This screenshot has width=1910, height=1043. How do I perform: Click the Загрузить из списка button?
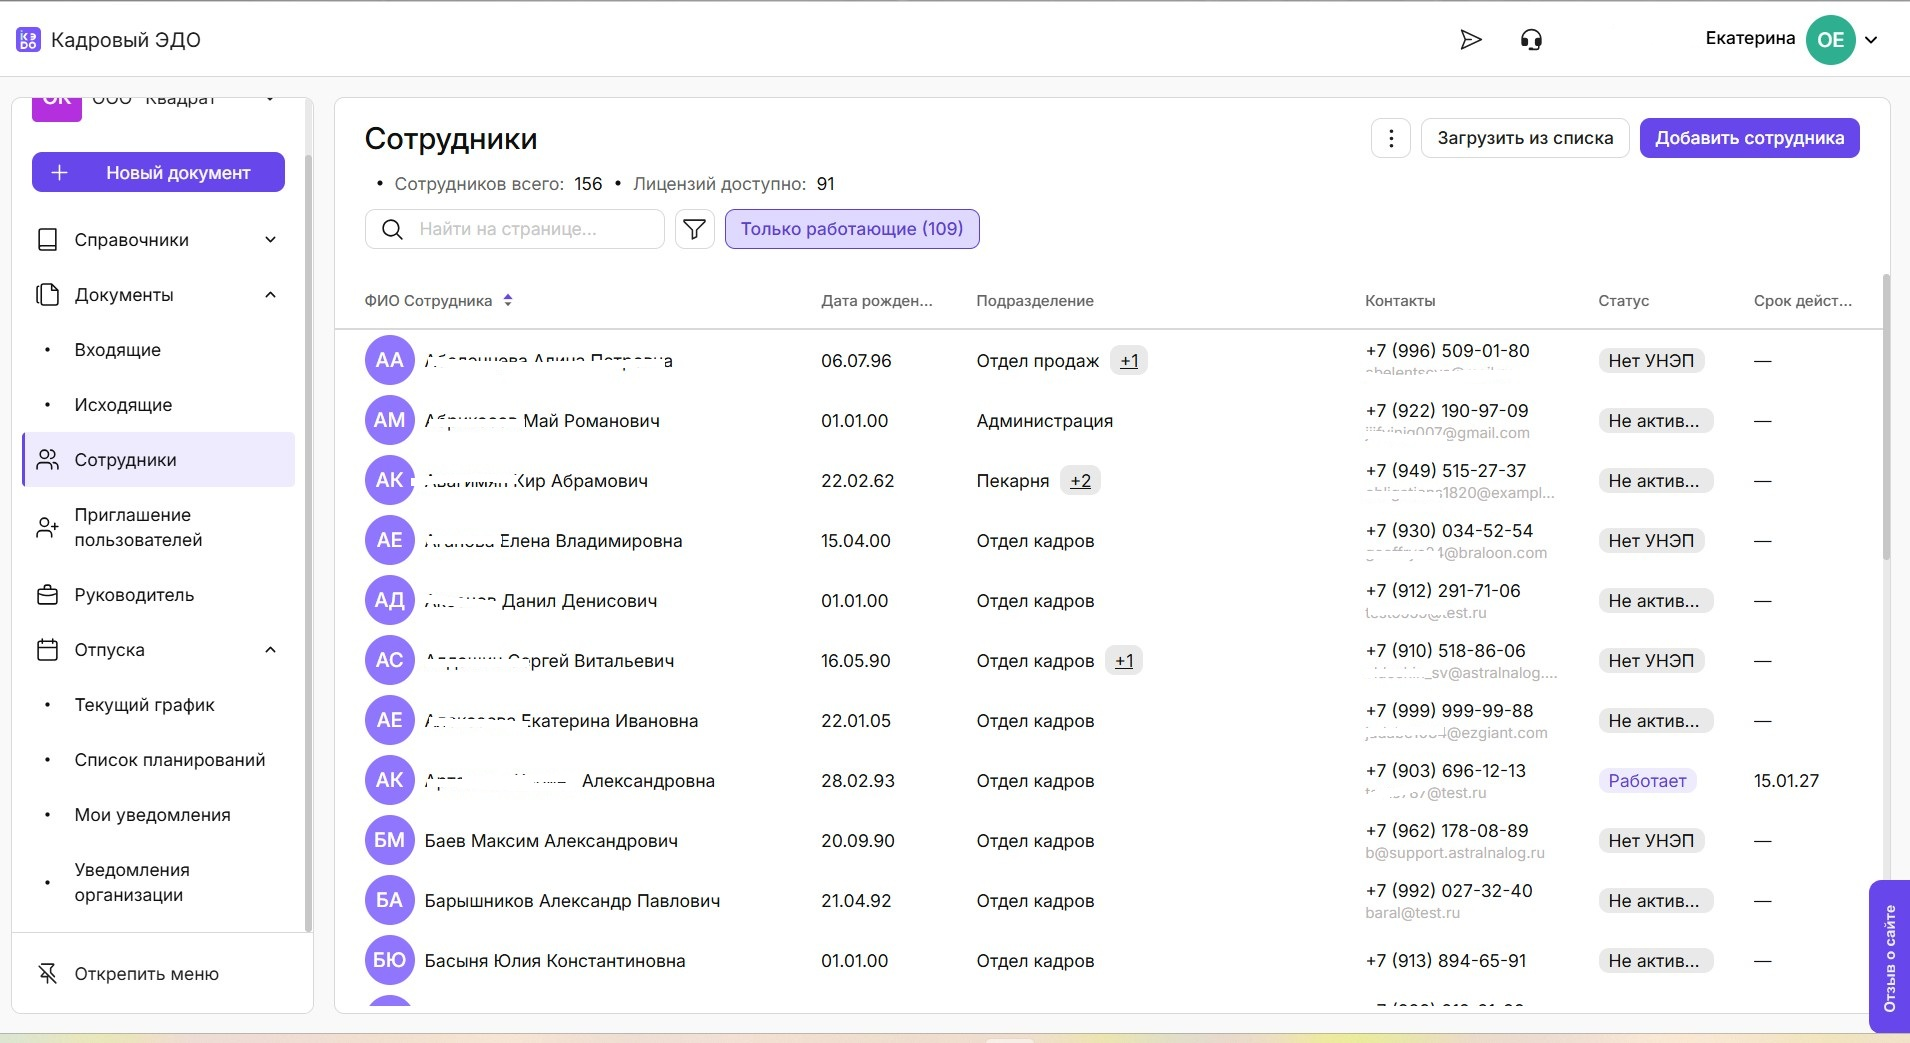[1525, 138]
